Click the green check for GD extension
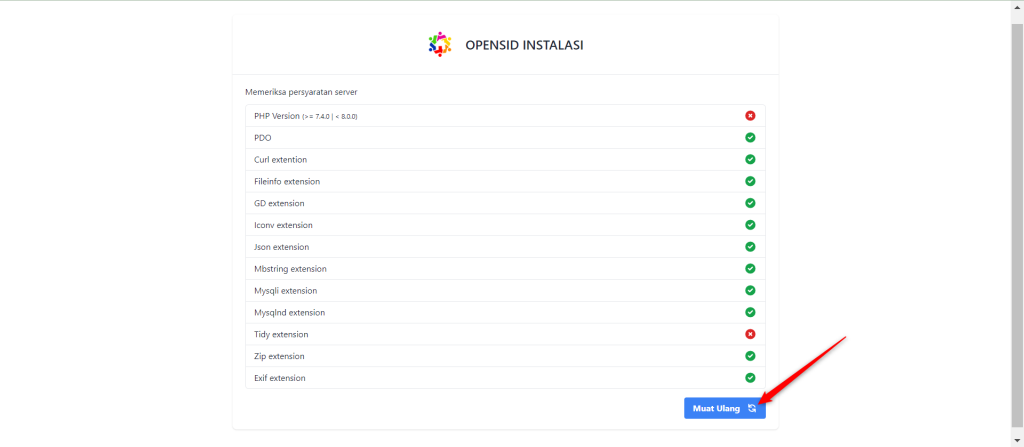 750,203
